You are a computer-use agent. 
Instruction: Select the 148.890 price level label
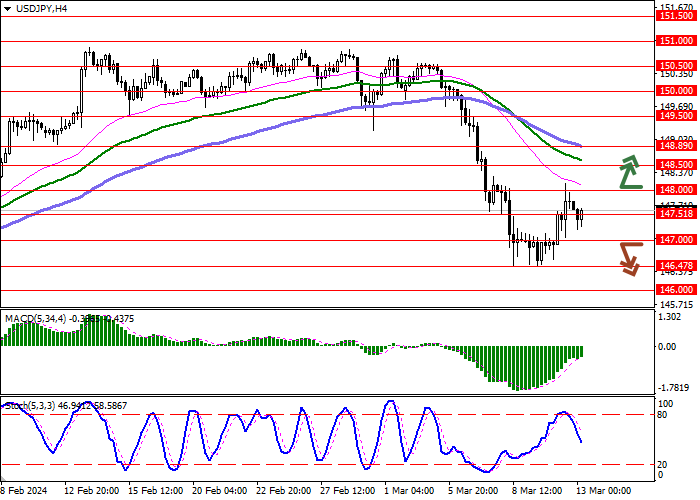[676, 146]
